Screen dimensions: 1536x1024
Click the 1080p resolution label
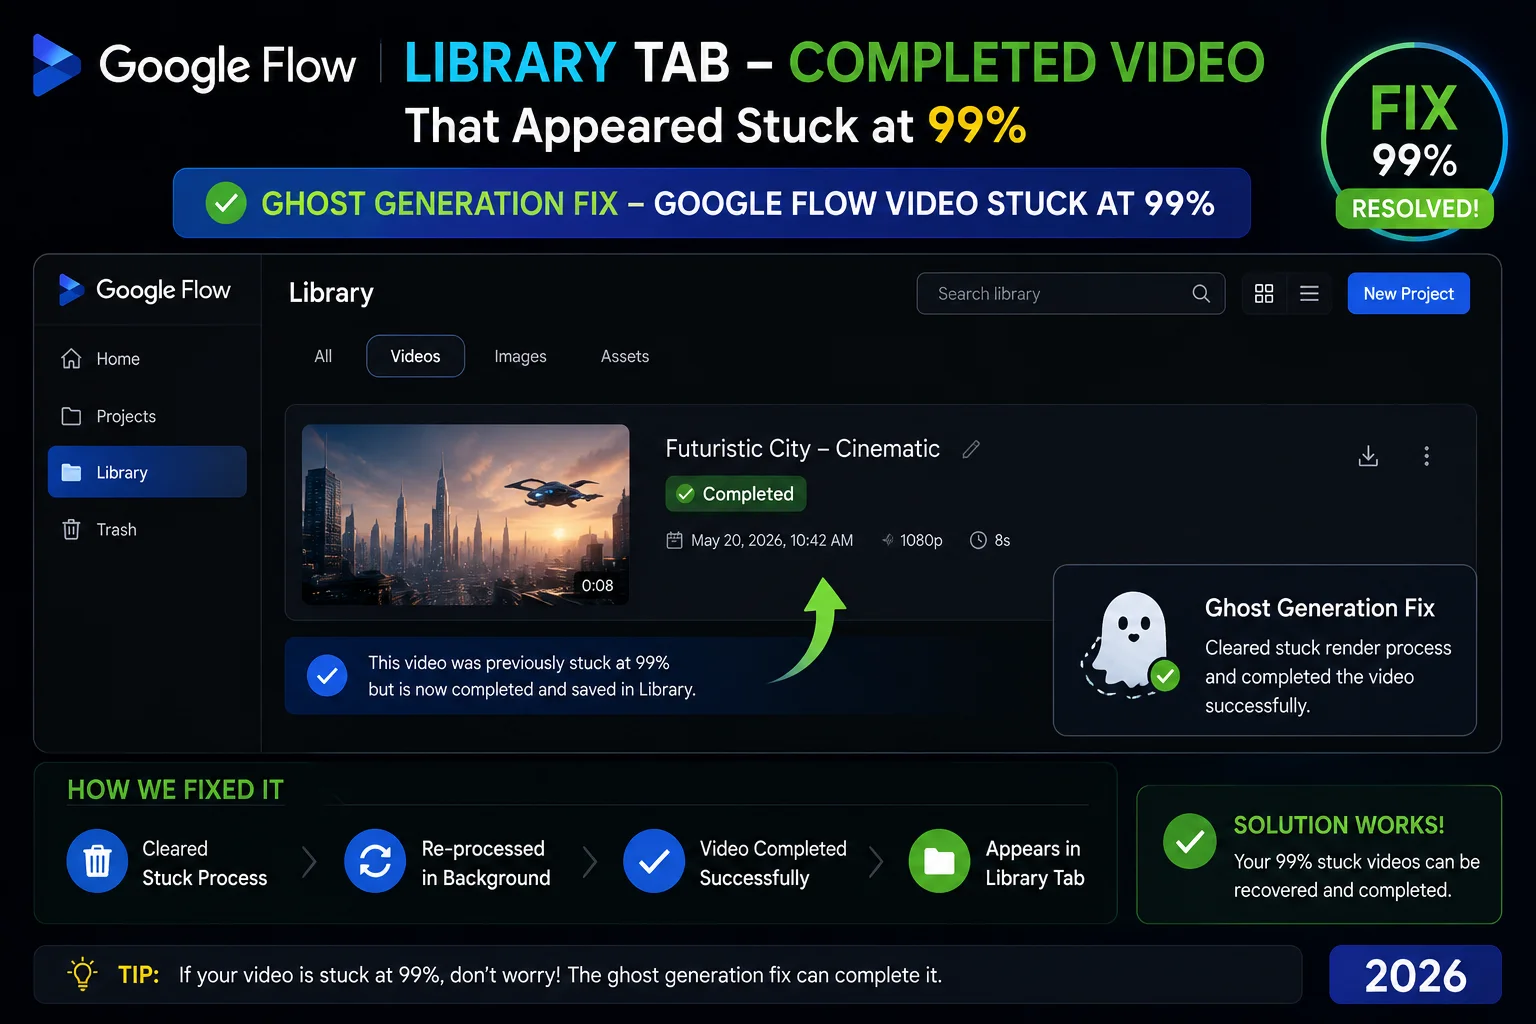click(921, 540)
